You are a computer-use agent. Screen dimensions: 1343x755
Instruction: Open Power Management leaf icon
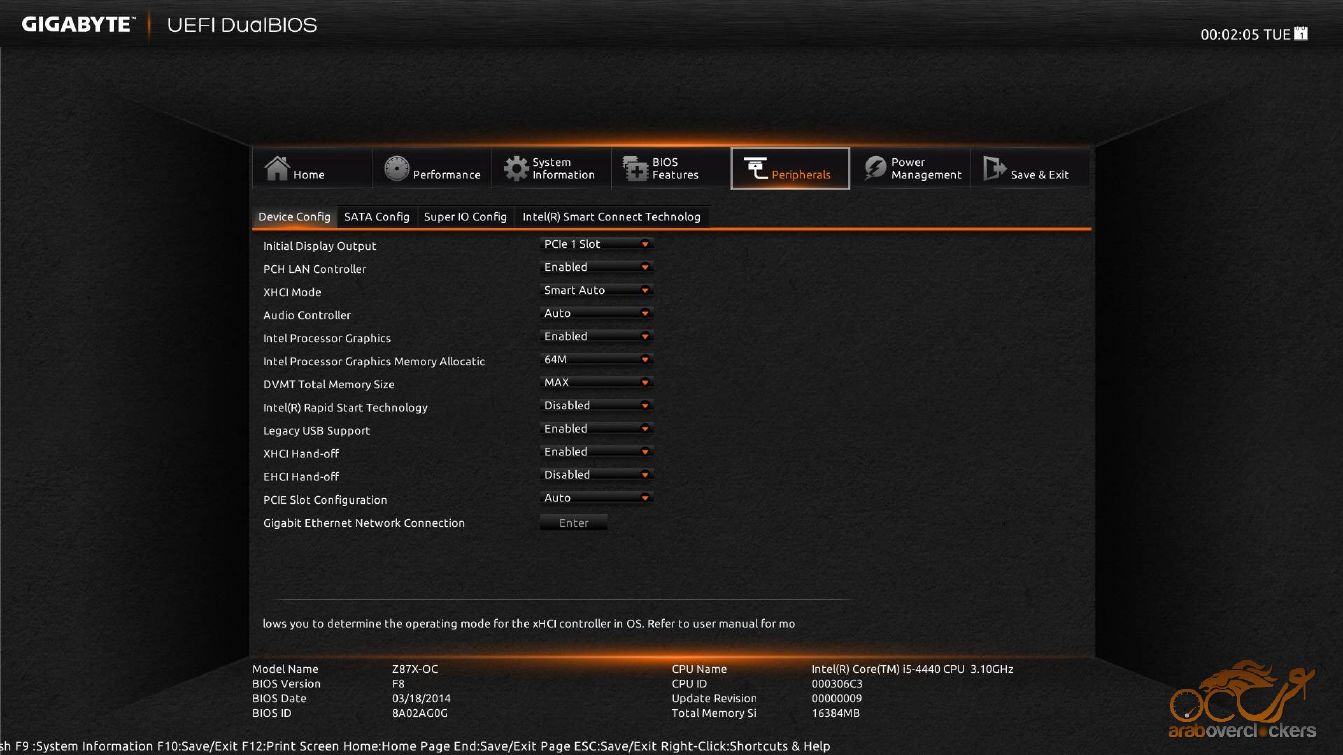coord(876,169)
